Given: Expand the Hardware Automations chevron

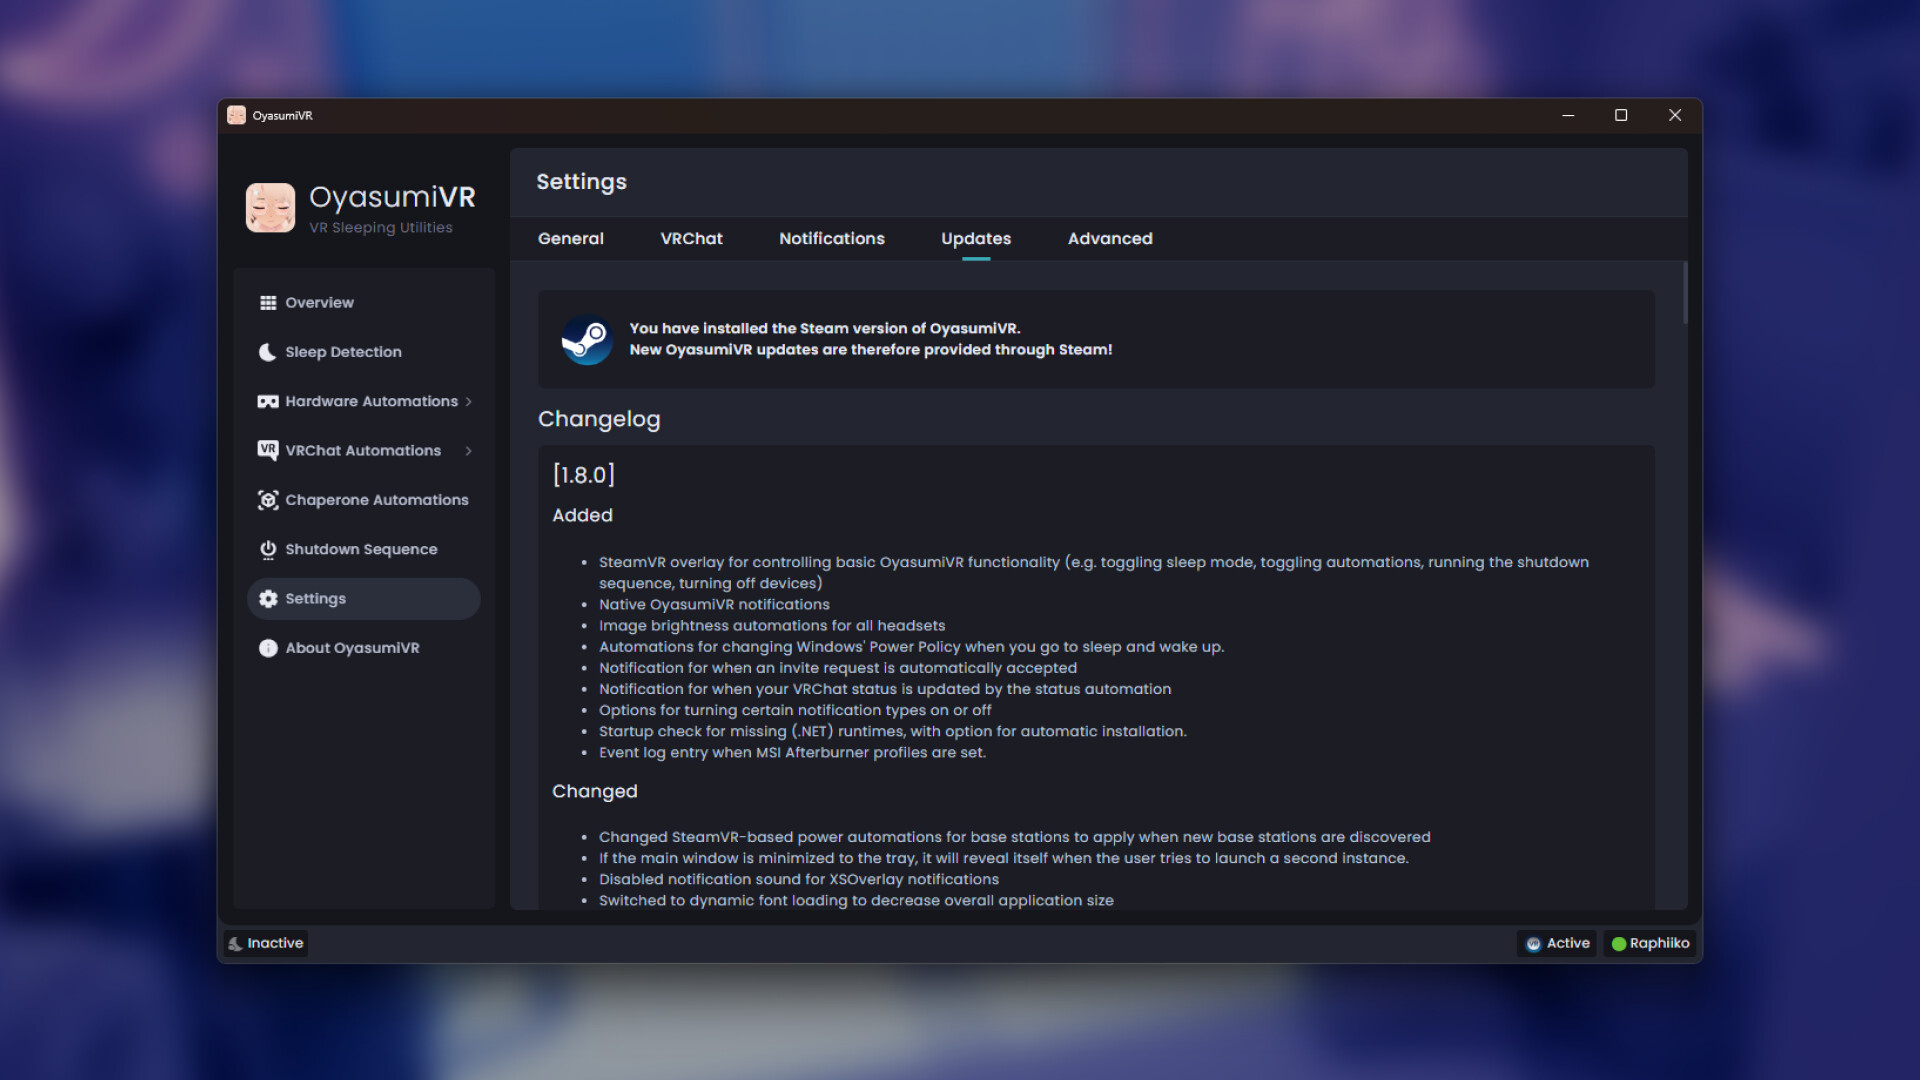Looking at the screenshot, I should tap(467, 401).
